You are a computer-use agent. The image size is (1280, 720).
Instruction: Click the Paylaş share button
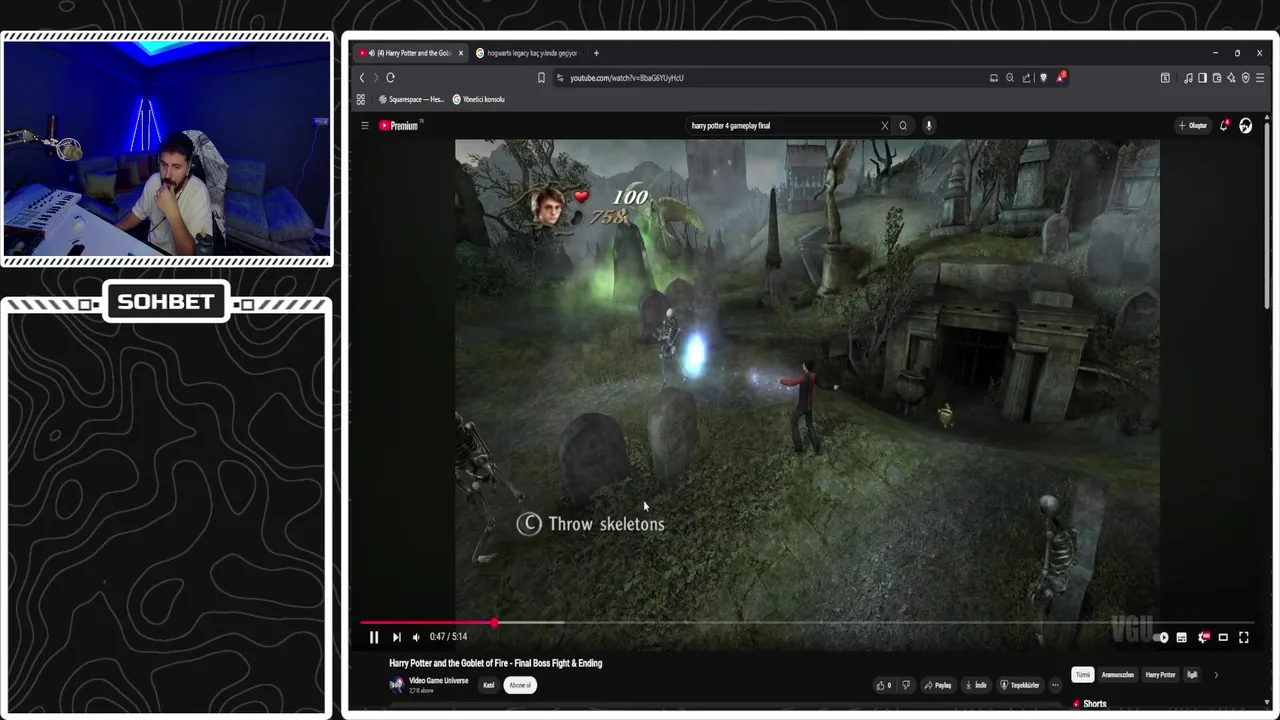[x=938, y=685]
